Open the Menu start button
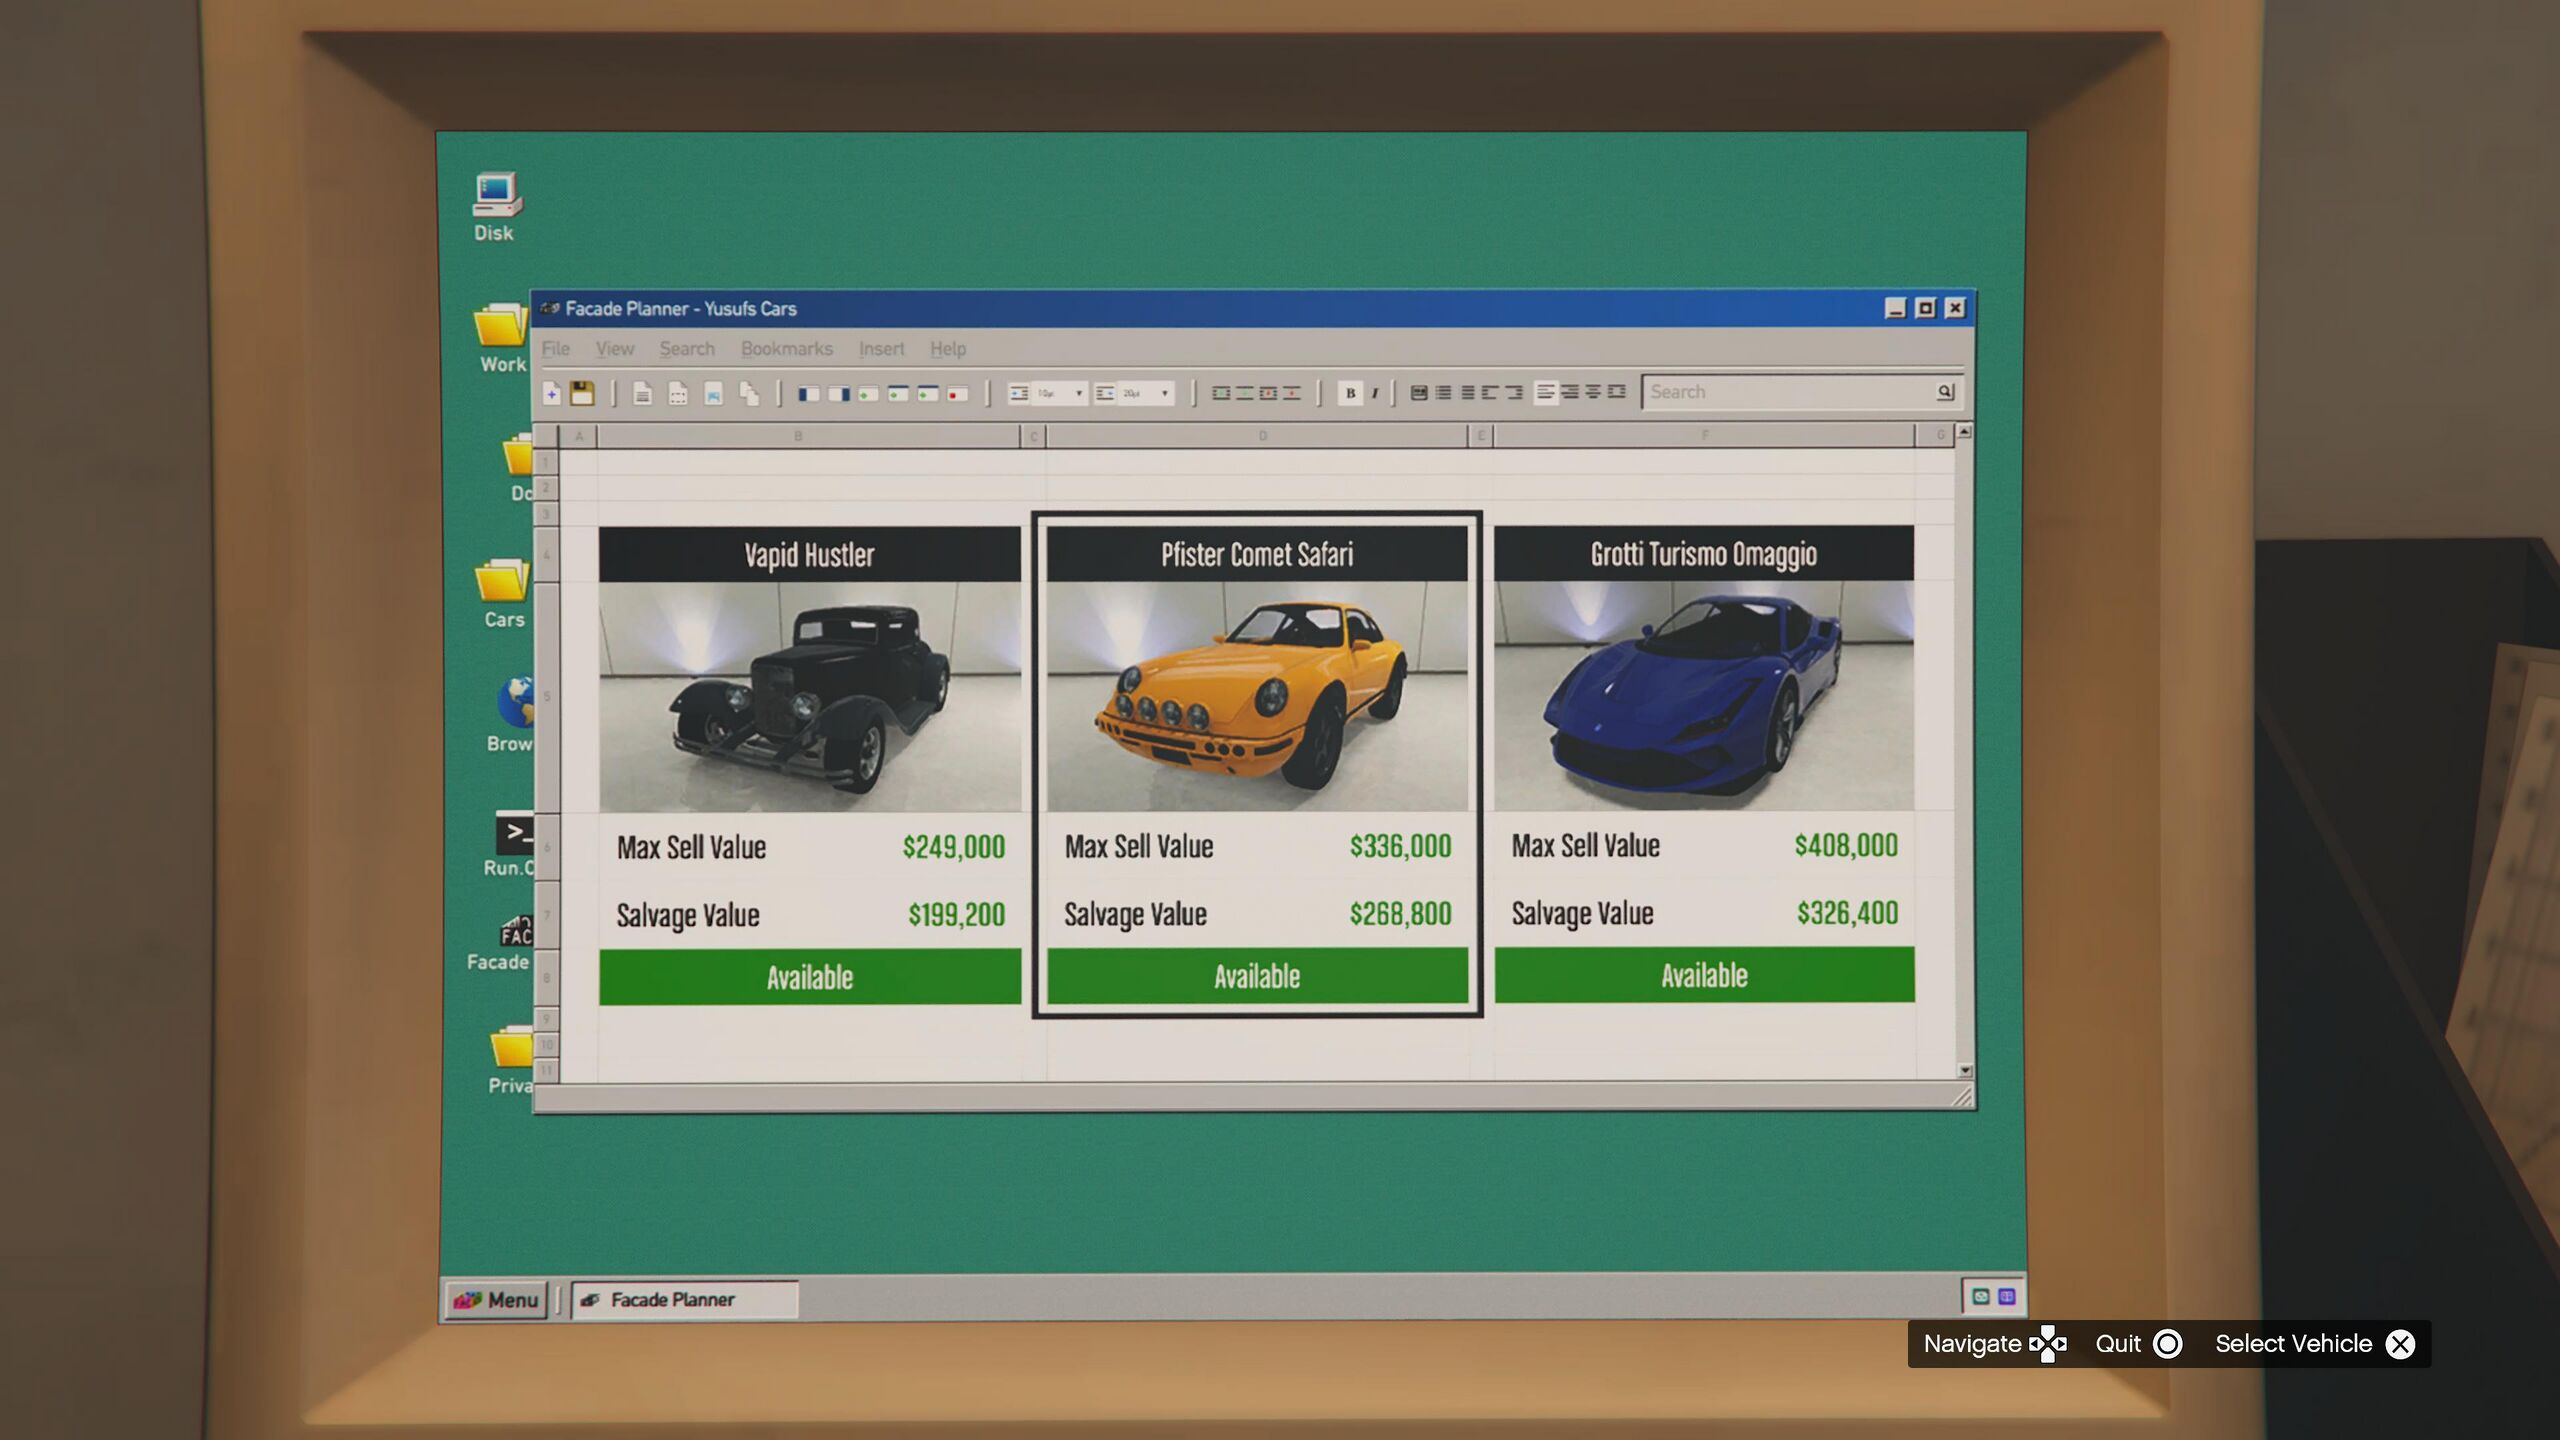This screenshot has height=1440, width=2560. click(x=497, y=1300)
